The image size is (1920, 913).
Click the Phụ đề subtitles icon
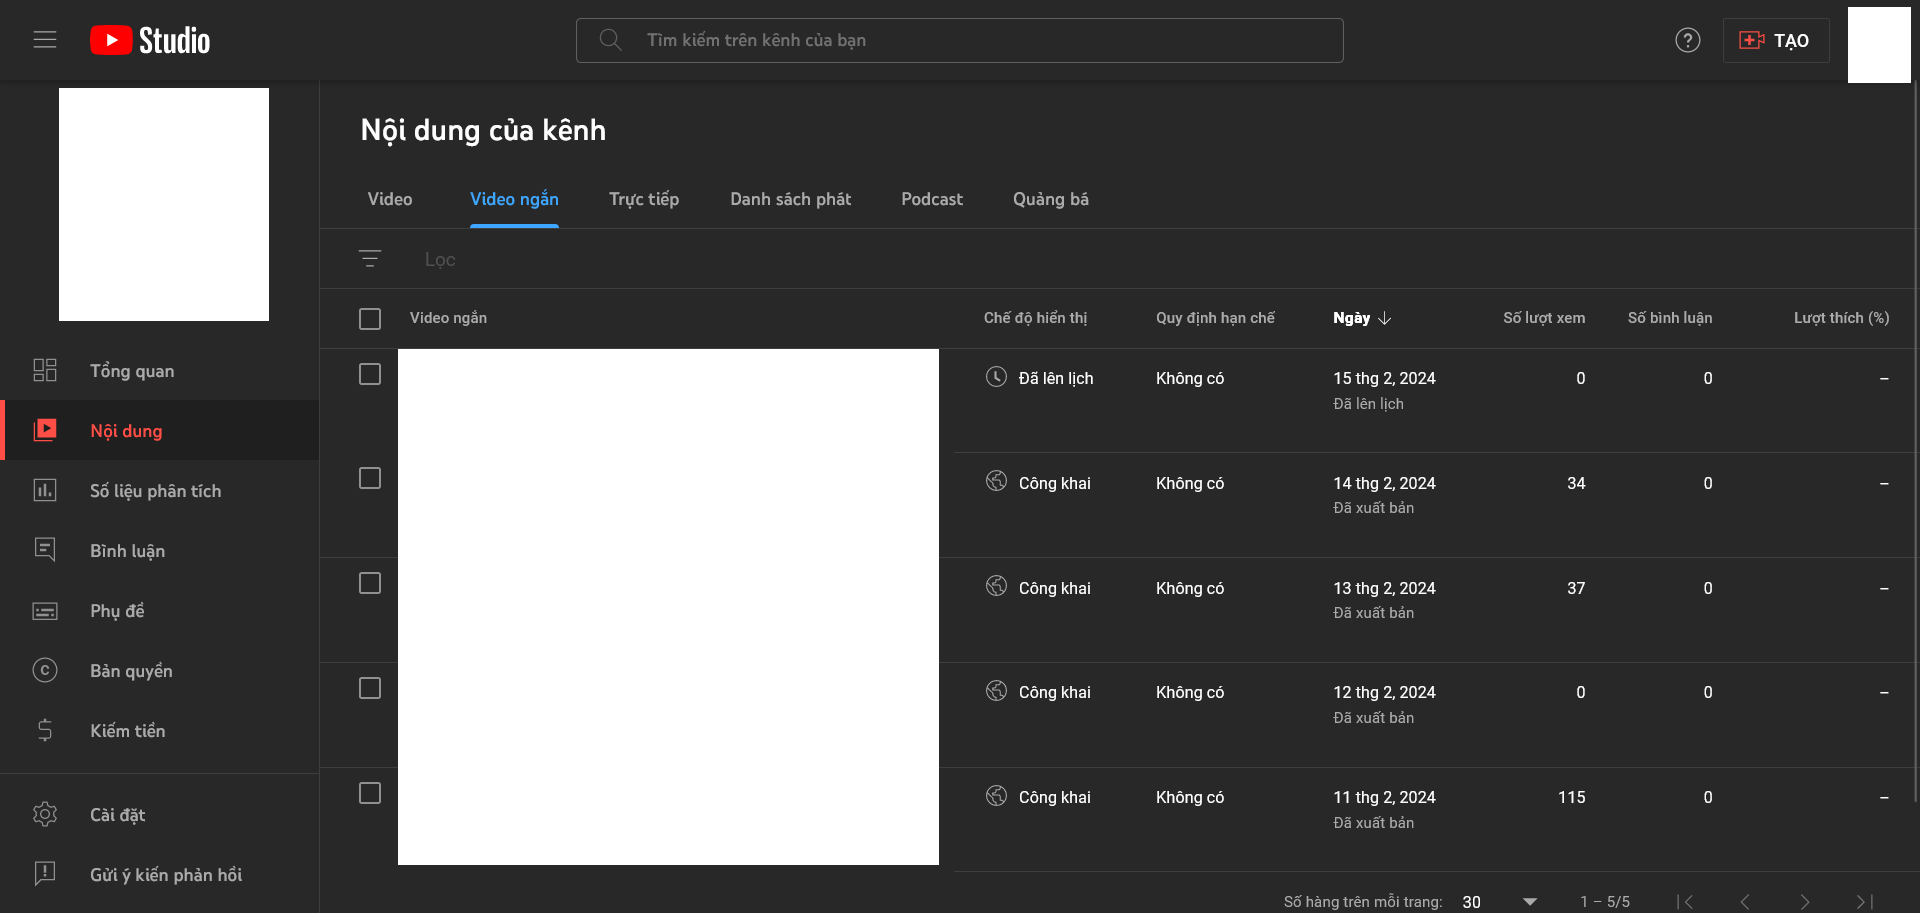tap(45, 610)
